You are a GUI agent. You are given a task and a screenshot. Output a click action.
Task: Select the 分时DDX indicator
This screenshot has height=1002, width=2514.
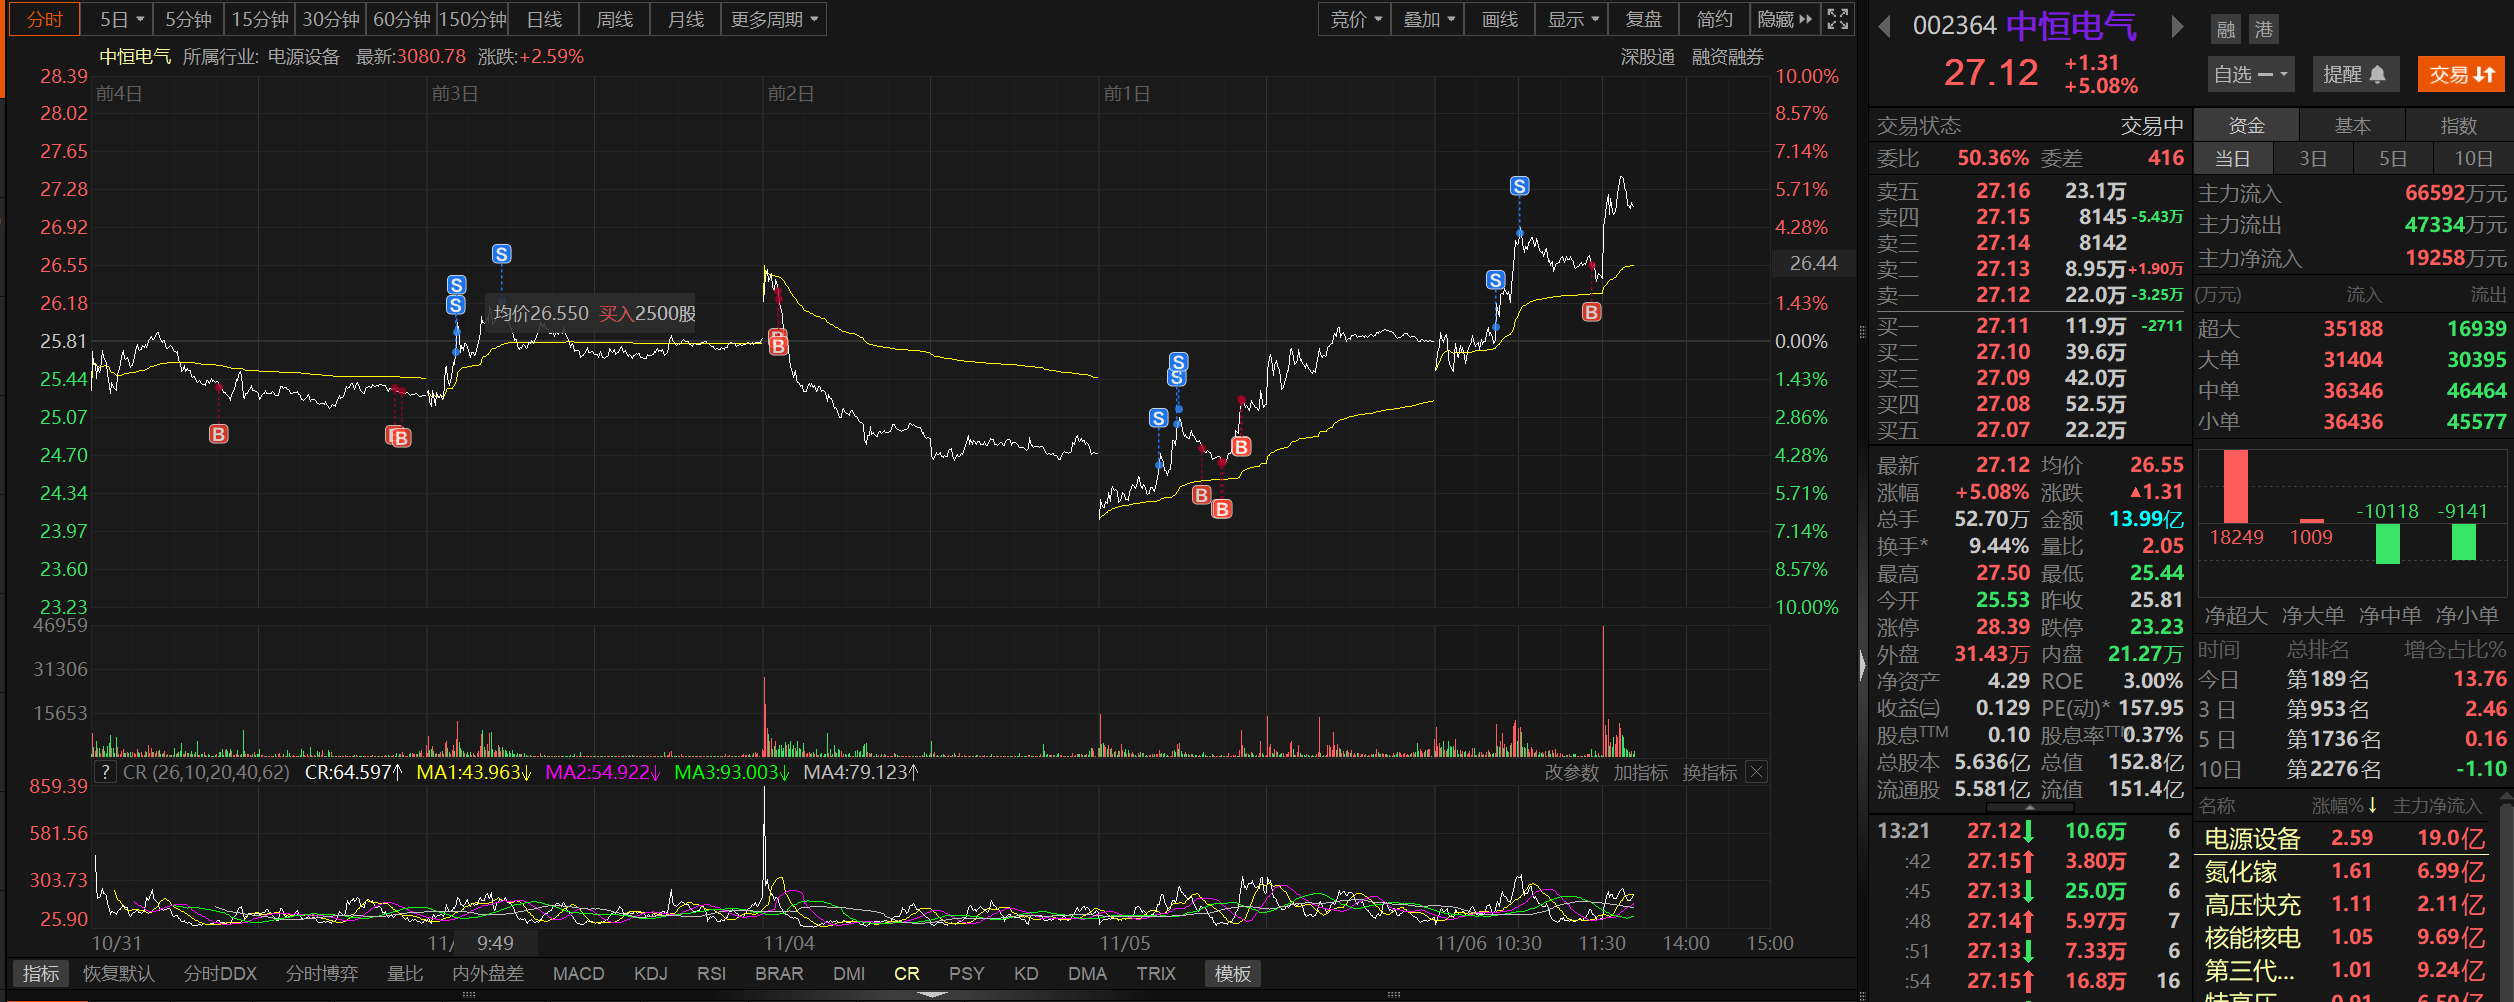(221, 973)
